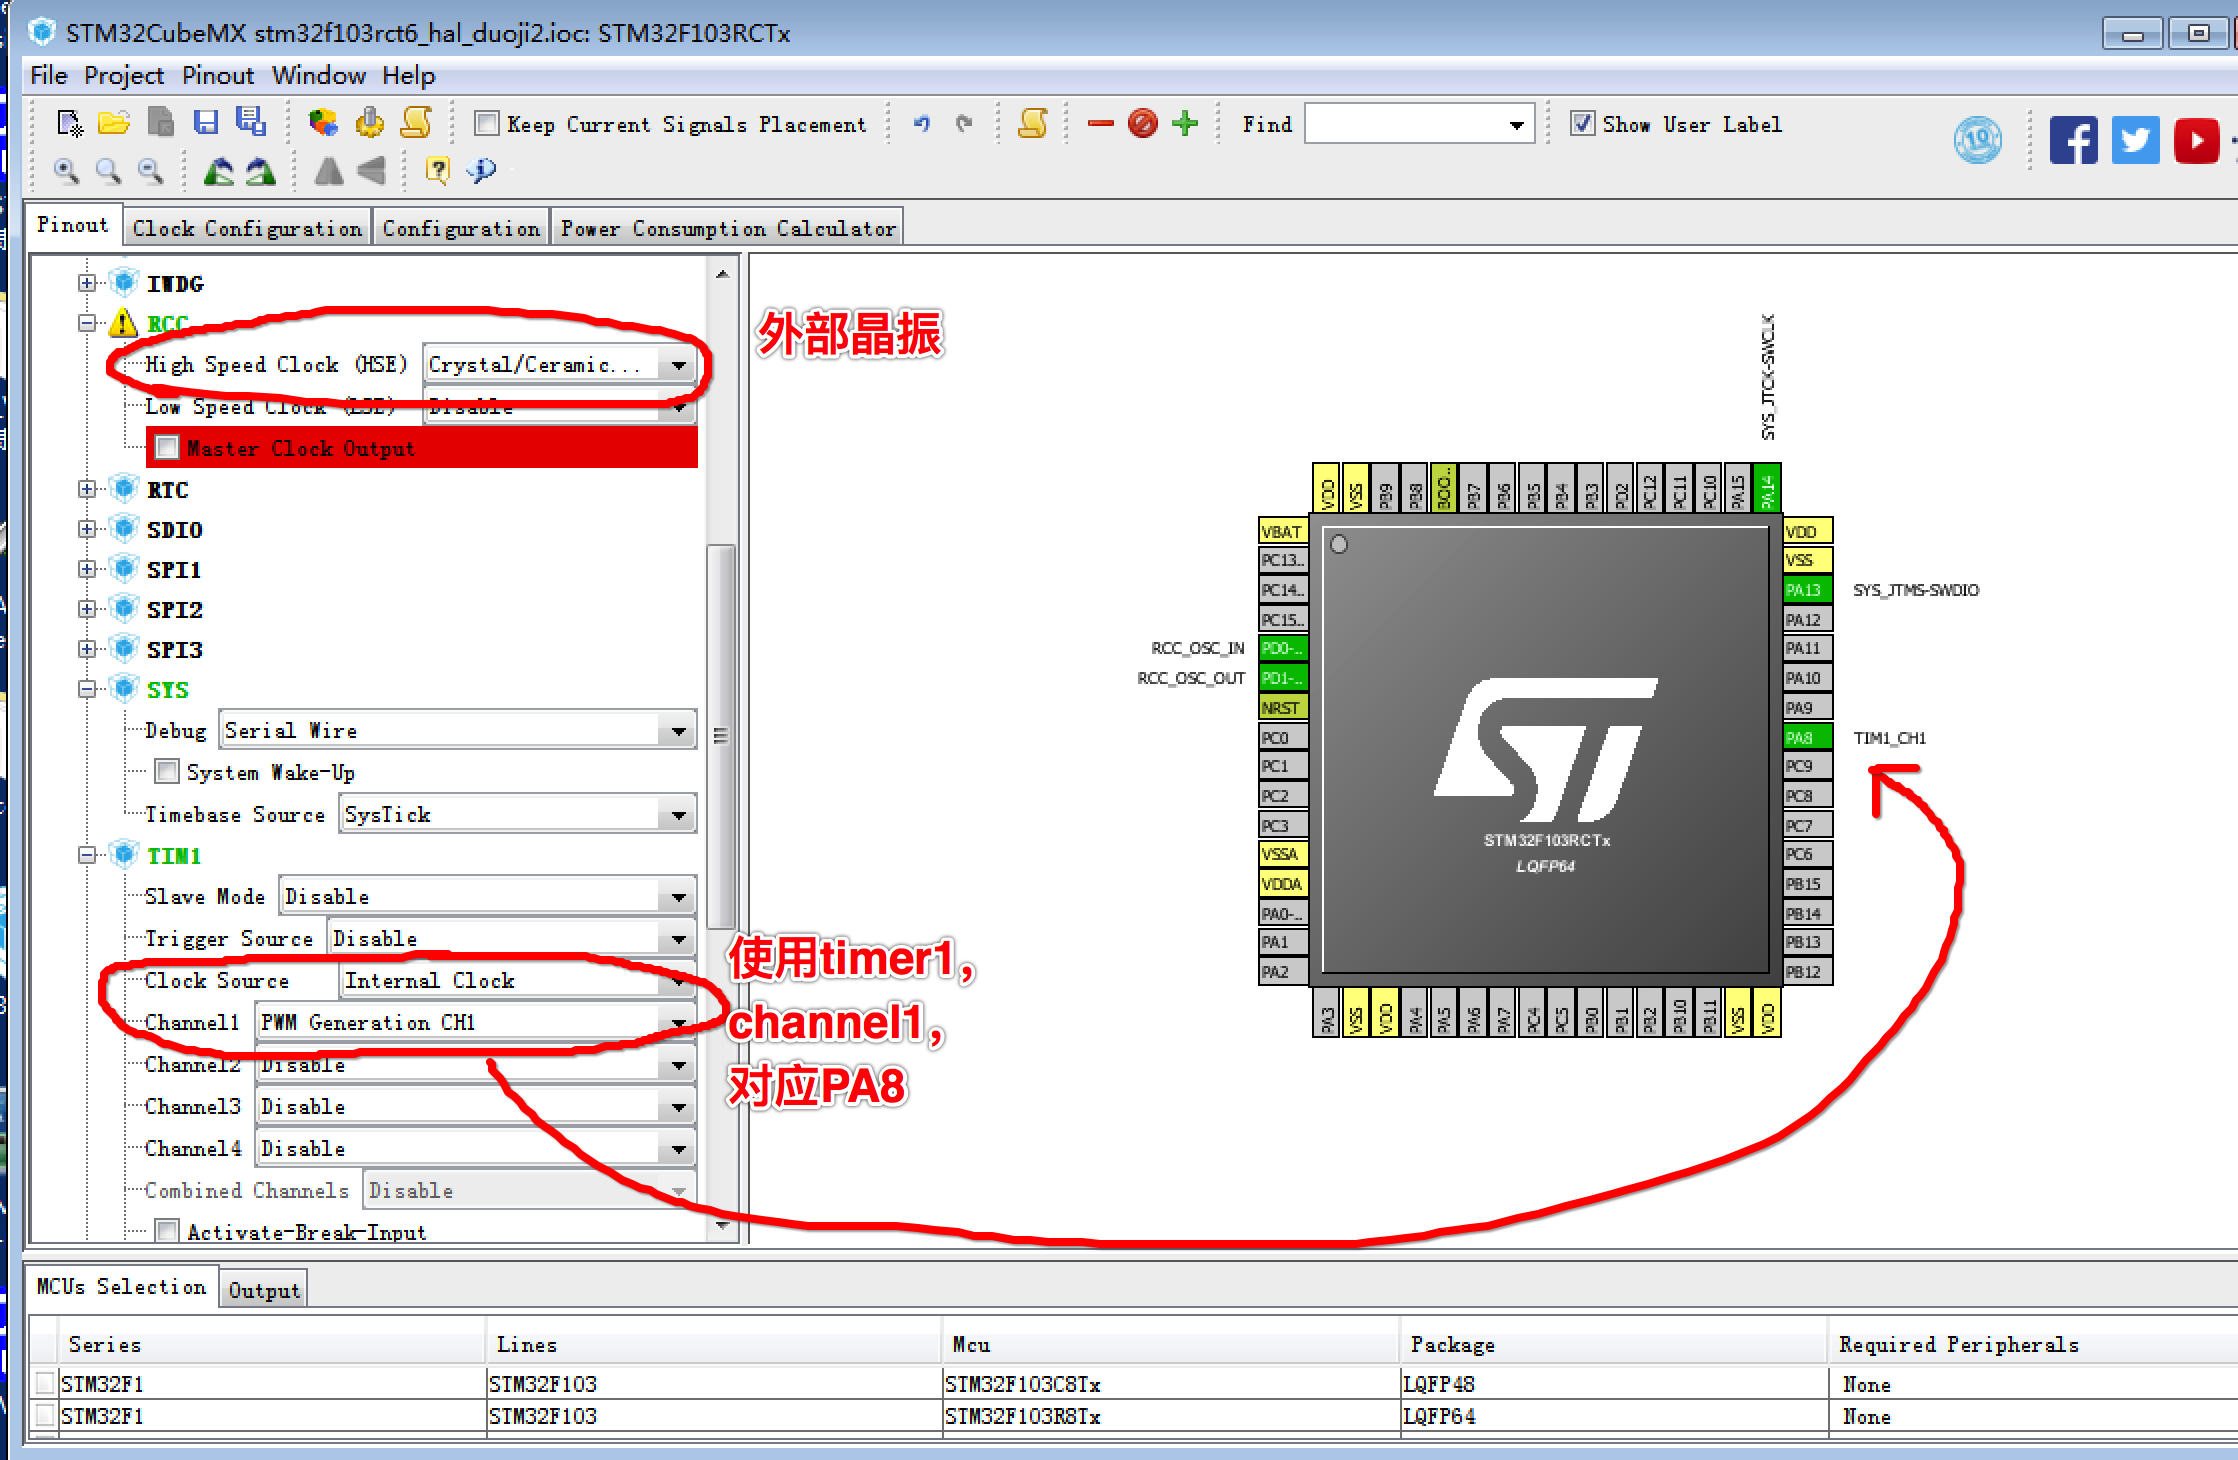This screenshot has height=1460, width=2238.
Task: Enable Keep Current Signals Placement
Action: 486,122
